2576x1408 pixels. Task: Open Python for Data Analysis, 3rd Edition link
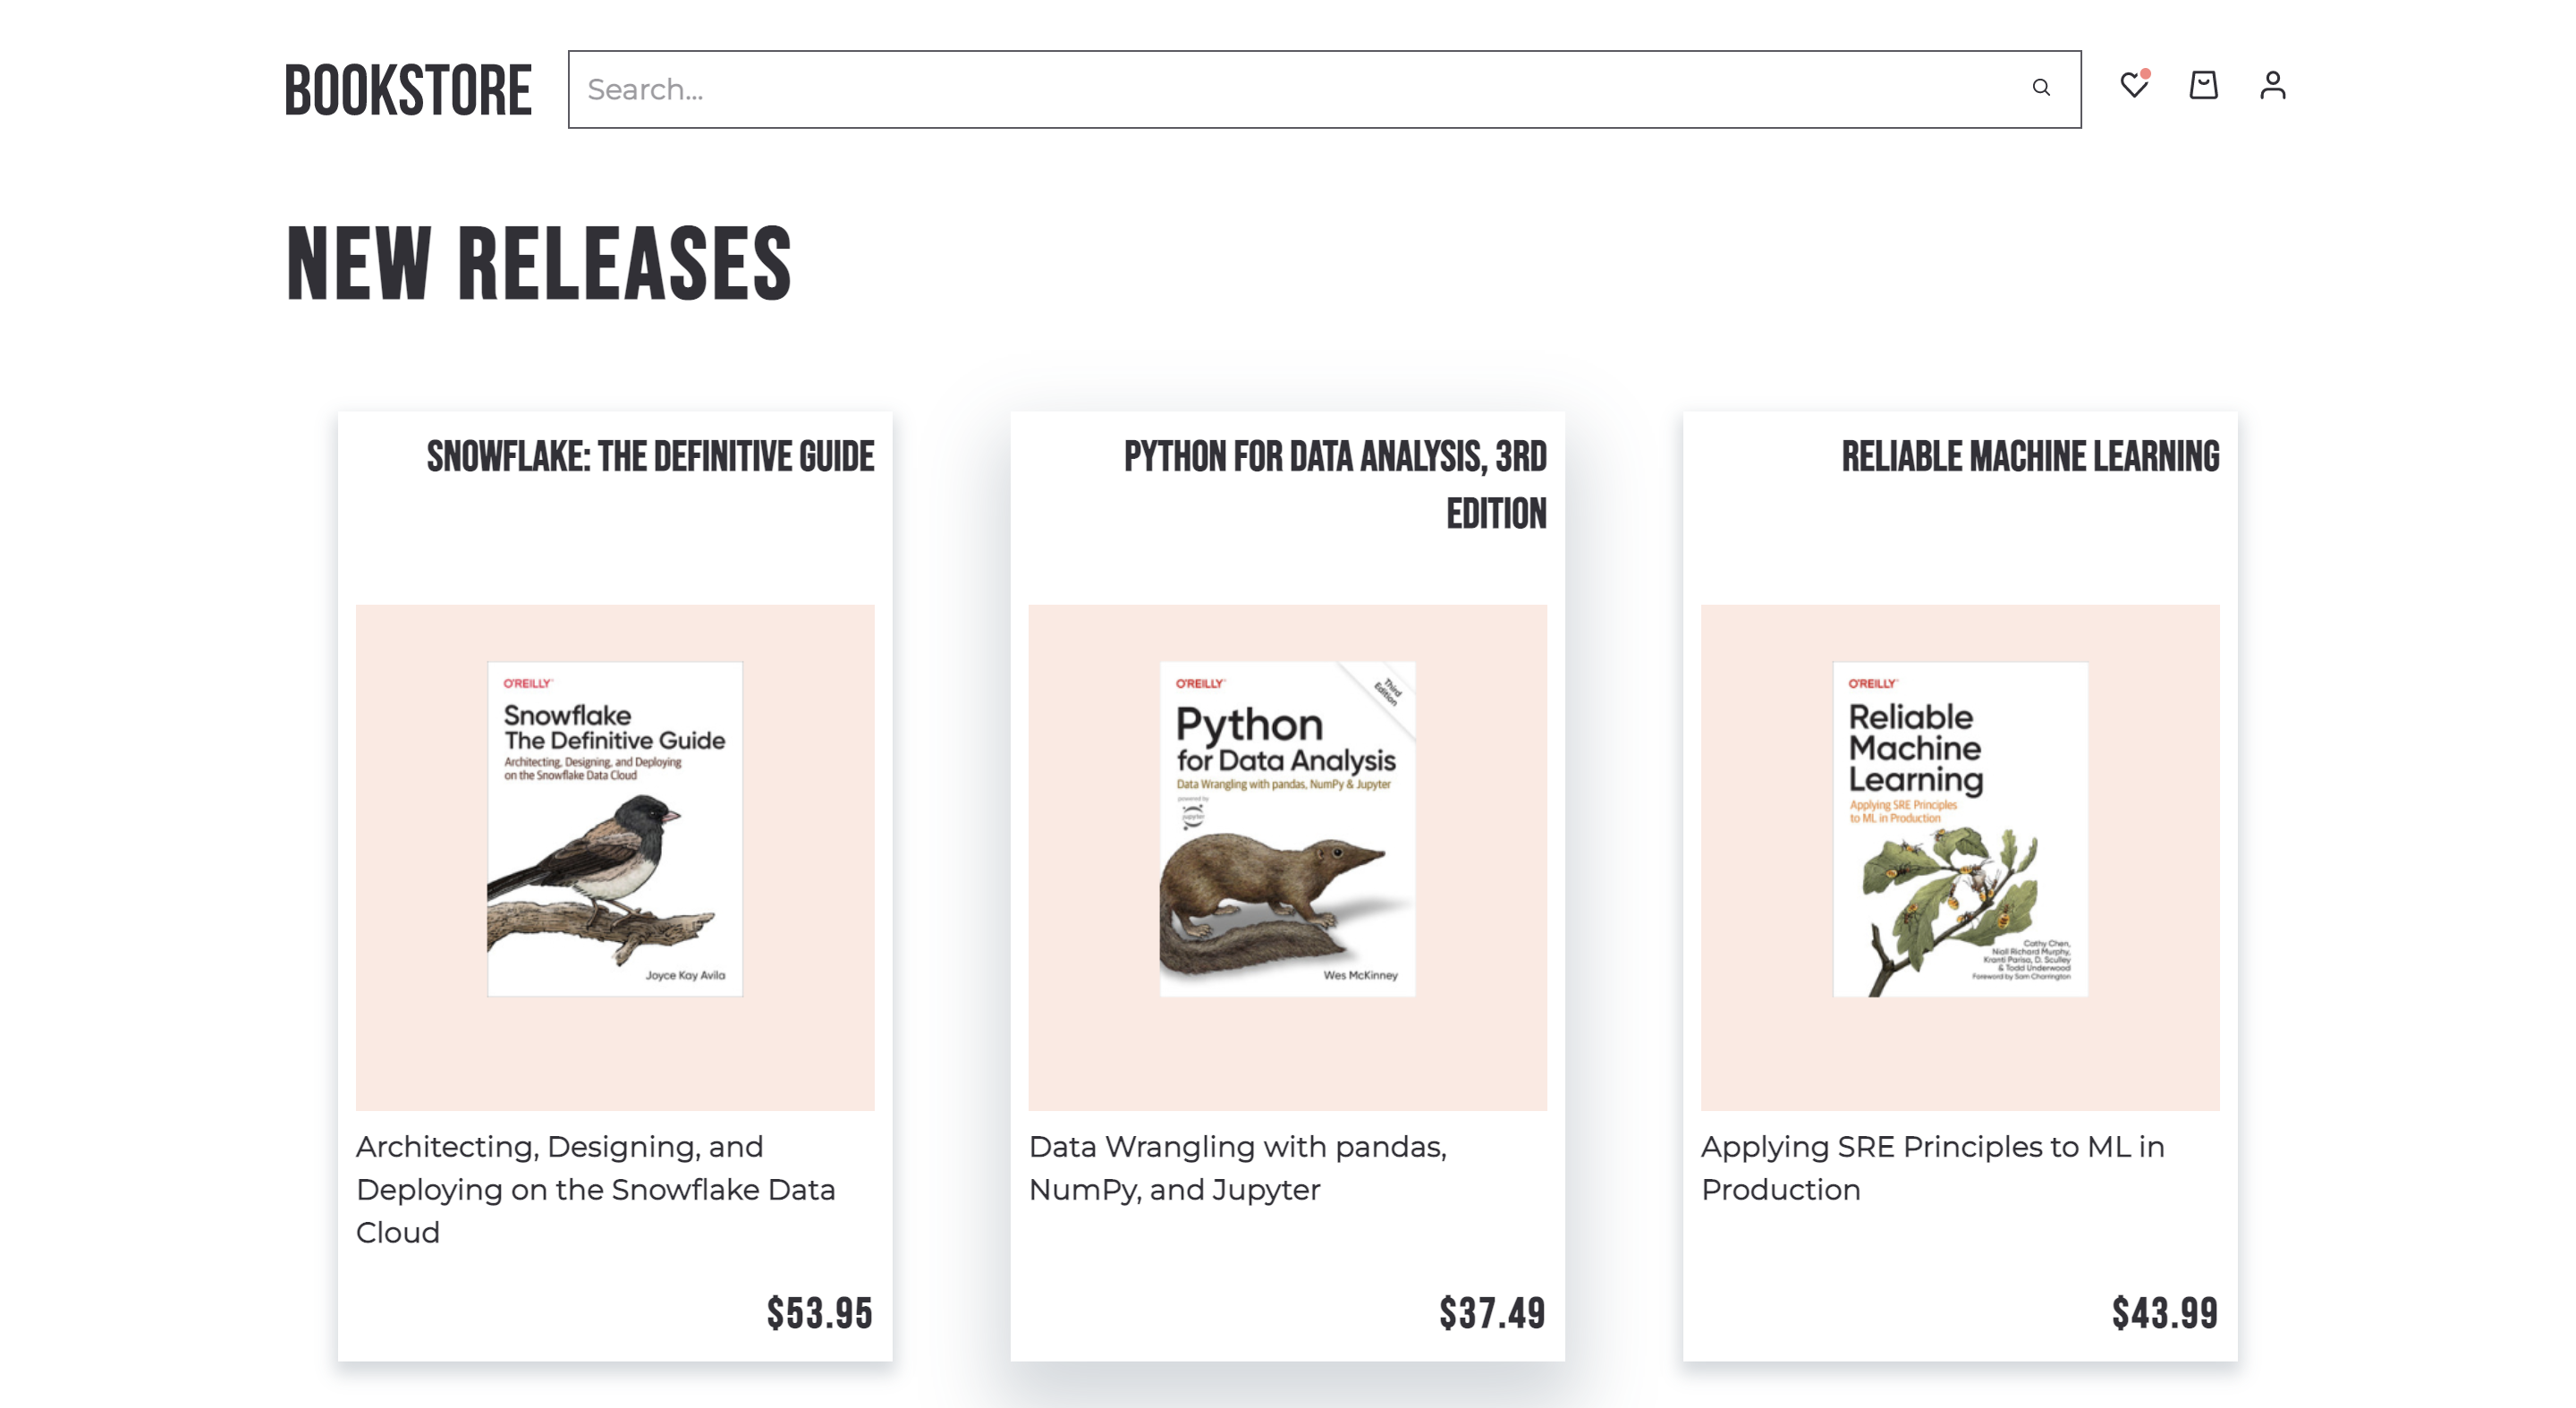click(x=1334, y=484)
